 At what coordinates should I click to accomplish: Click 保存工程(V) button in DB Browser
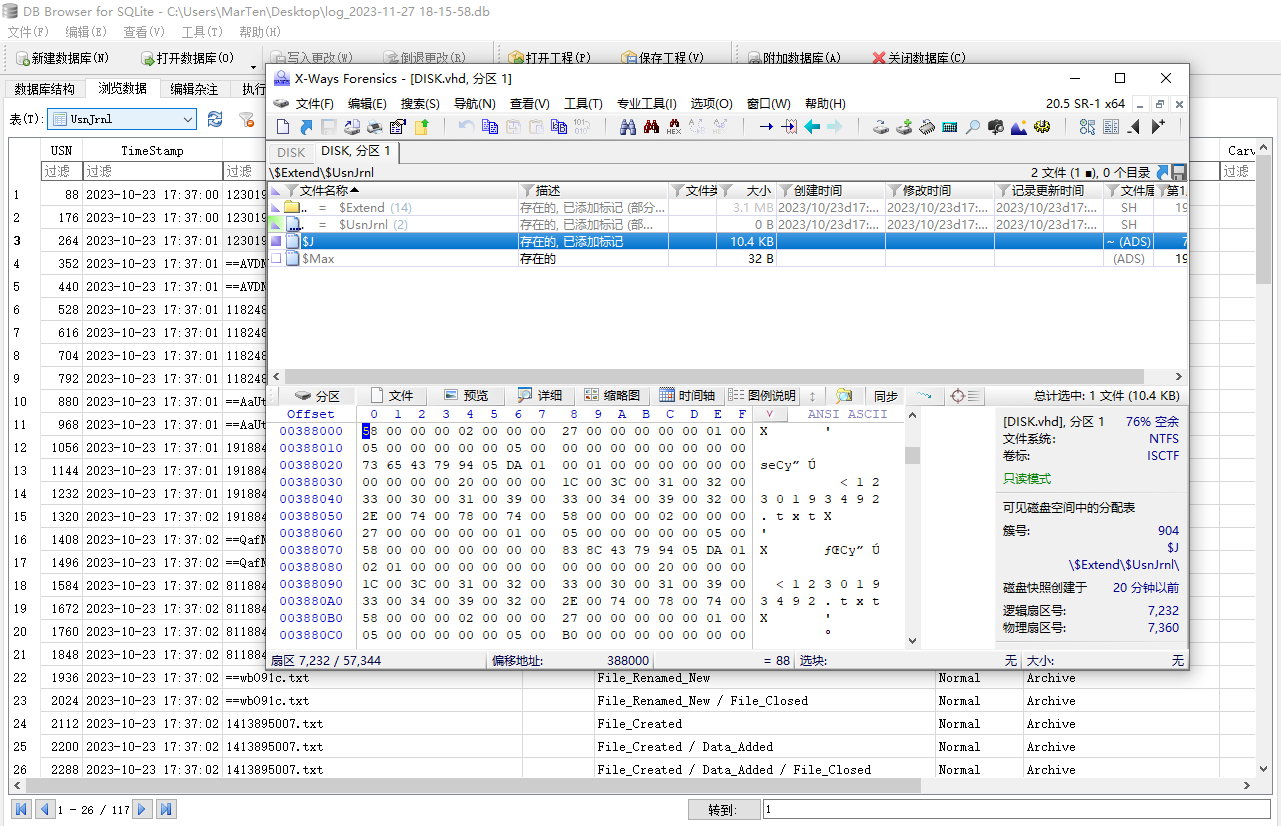(x=662, y=58)
